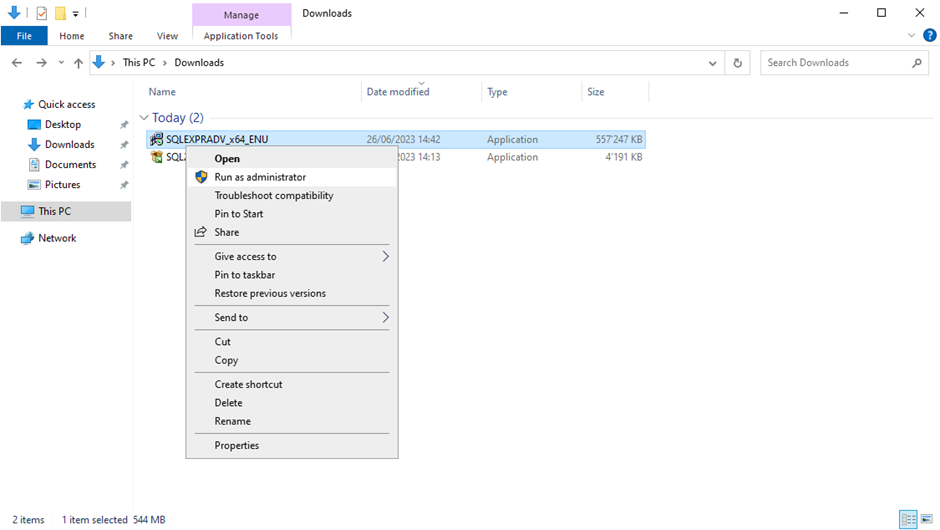940x530 pixels.
Task: Sort by the Date modified column
Action: pos(397,92)
